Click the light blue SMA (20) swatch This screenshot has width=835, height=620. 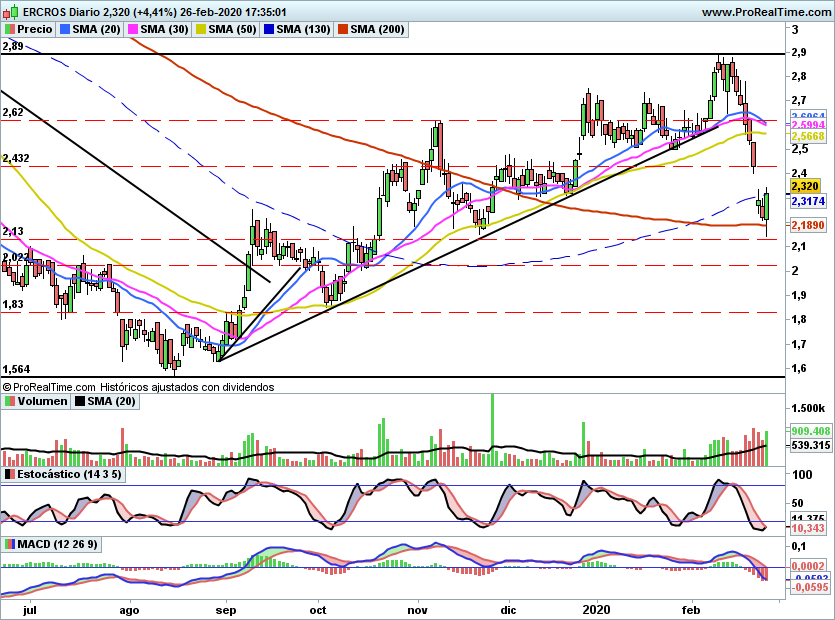(65, 29)
